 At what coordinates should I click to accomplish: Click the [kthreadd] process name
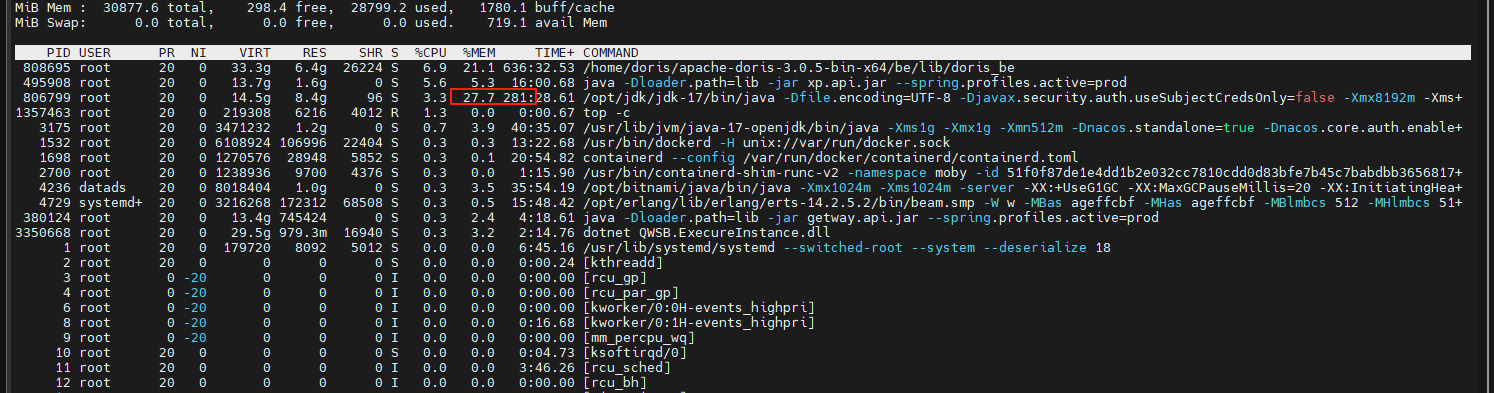[624, 262]
